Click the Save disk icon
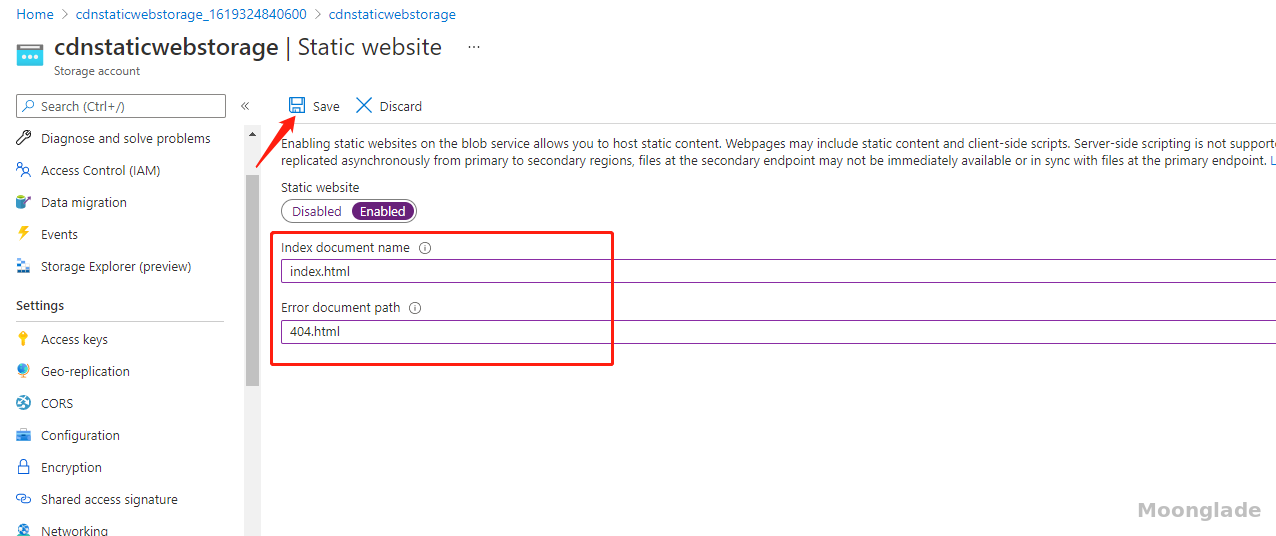Viewport: 1276px width, 536px height. coord(297,105)
